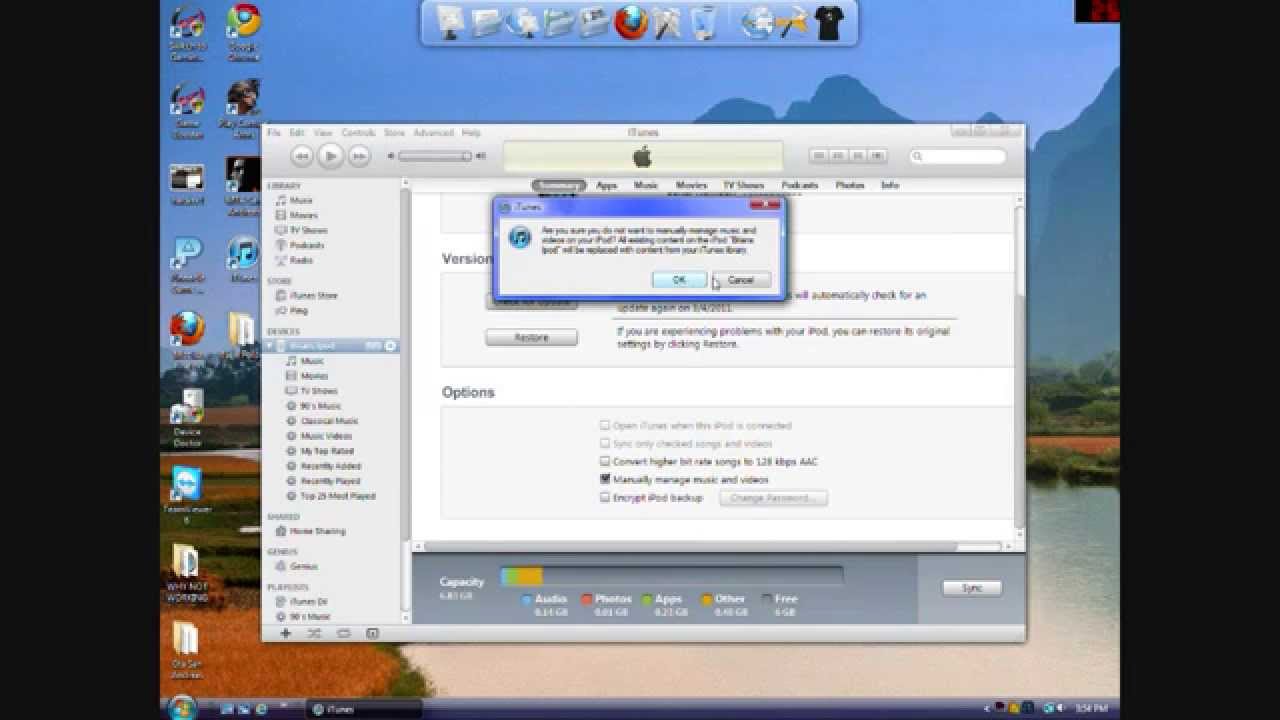Open the Store menu
This screenshot has width=1280, height=720.
click(394, 132)
